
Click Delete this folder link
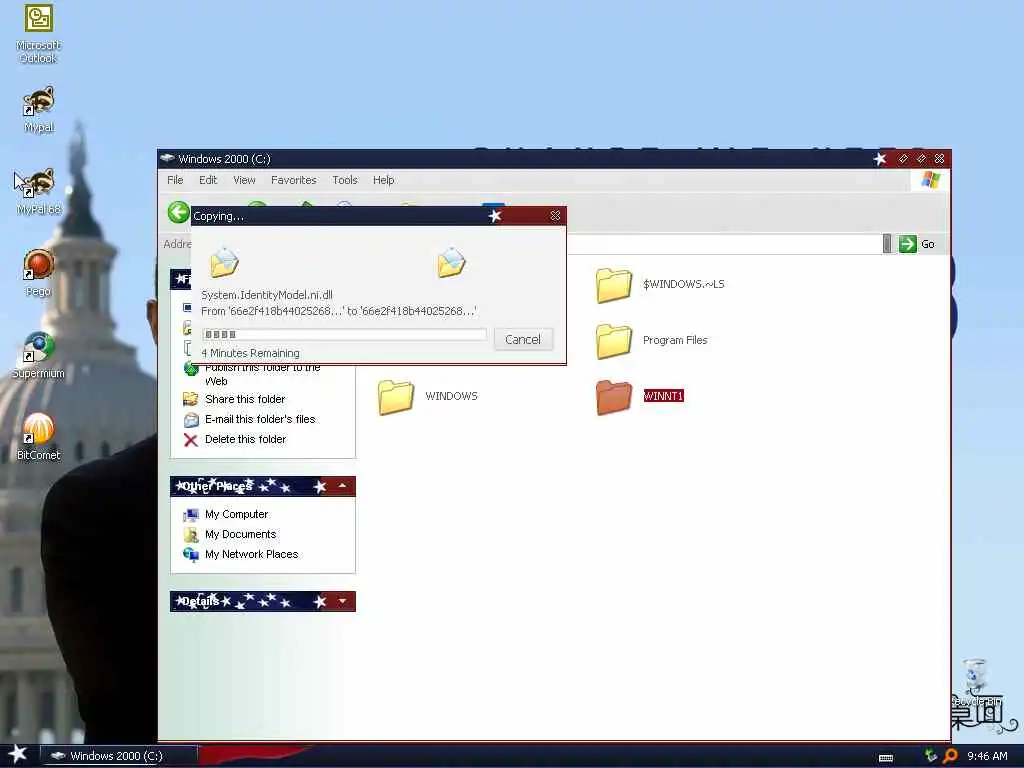click(246, 440)
